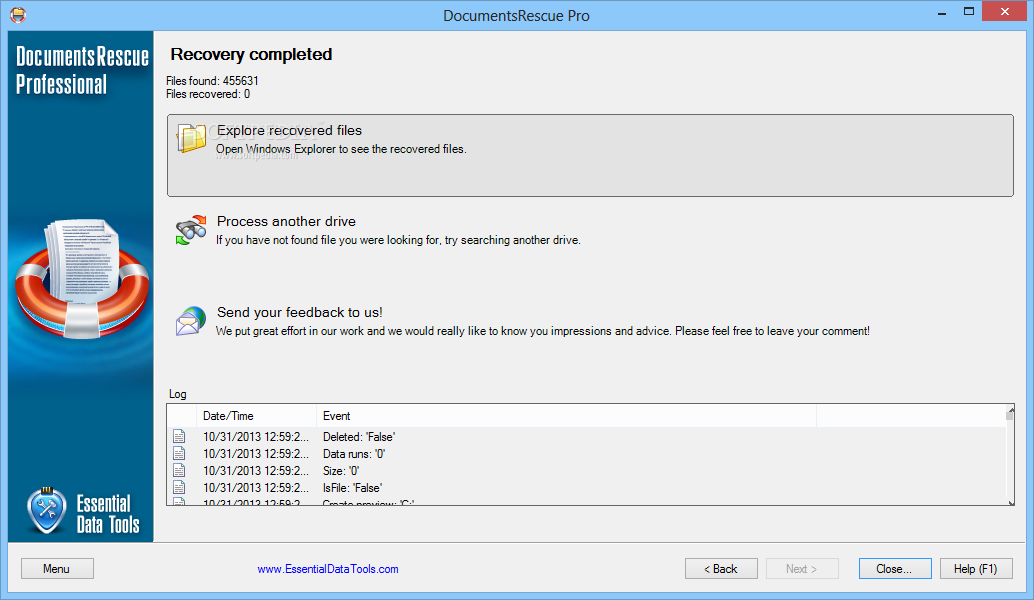Click the Files found: 455631 text
This screenshot has height=600, width=1034.
click(x=212, y=81)
